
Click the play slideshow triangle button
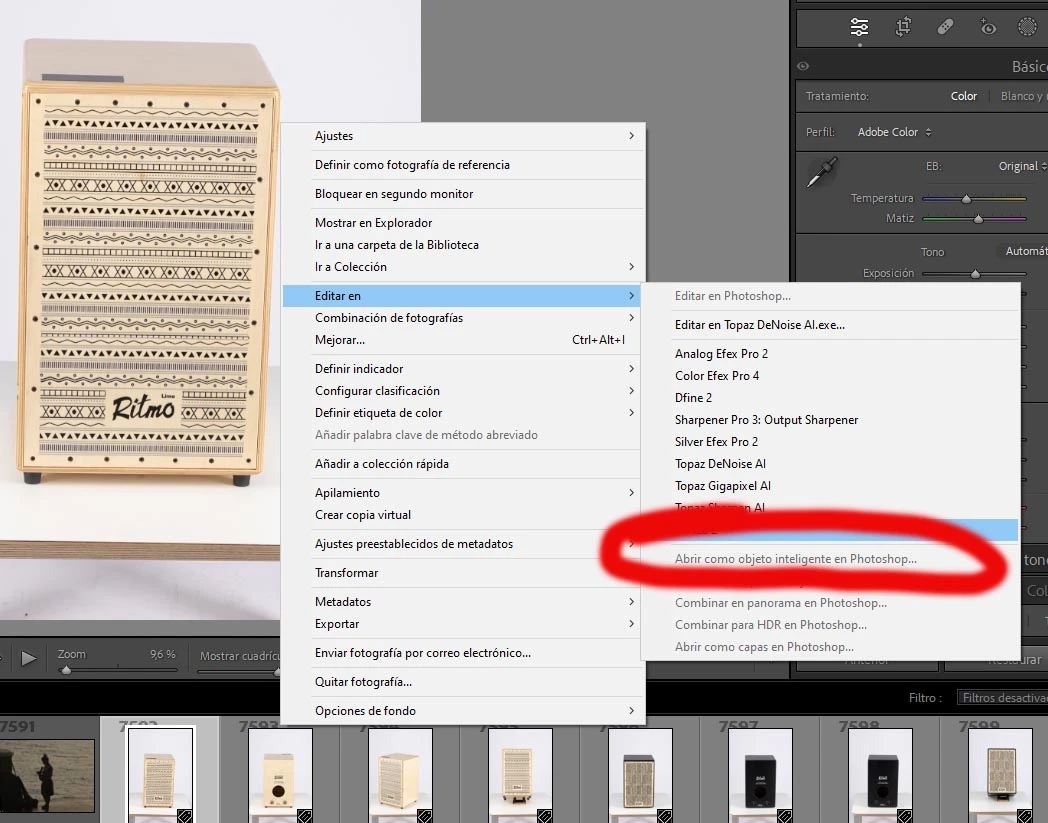28,659
